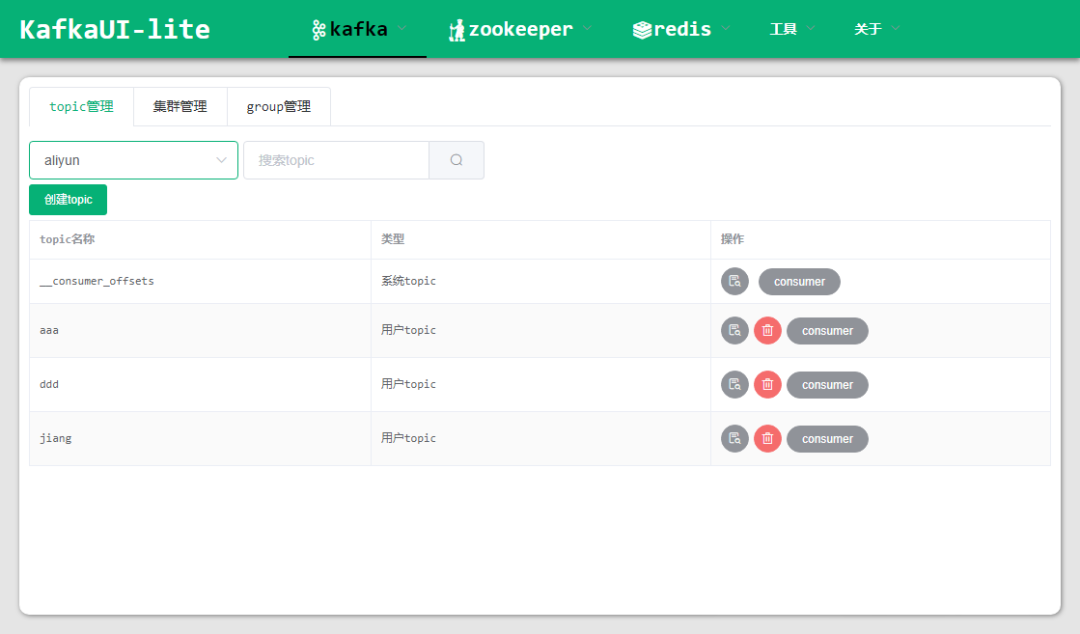Expand the redis menu chevron

(726, 28)
